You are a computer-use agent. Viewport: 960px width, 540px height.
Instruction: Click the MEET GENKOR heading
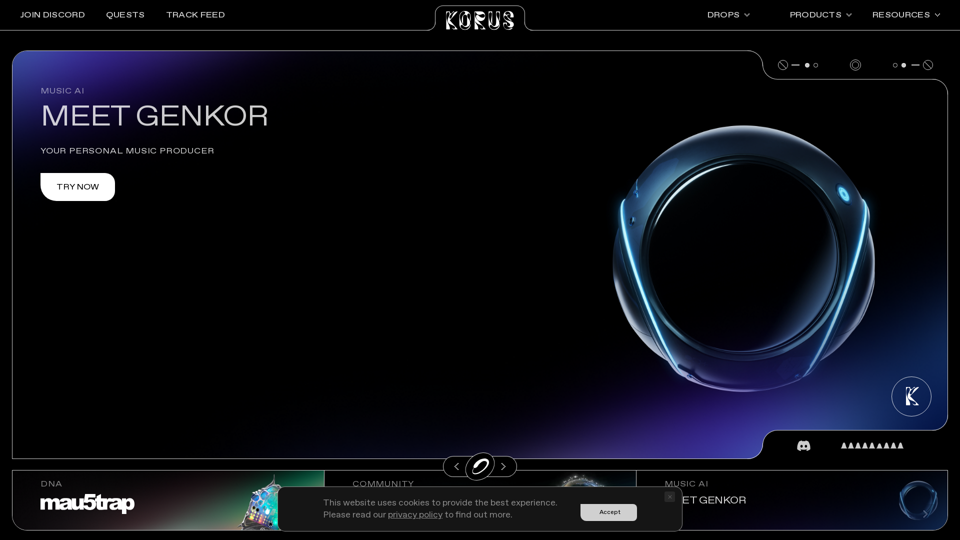154,116
